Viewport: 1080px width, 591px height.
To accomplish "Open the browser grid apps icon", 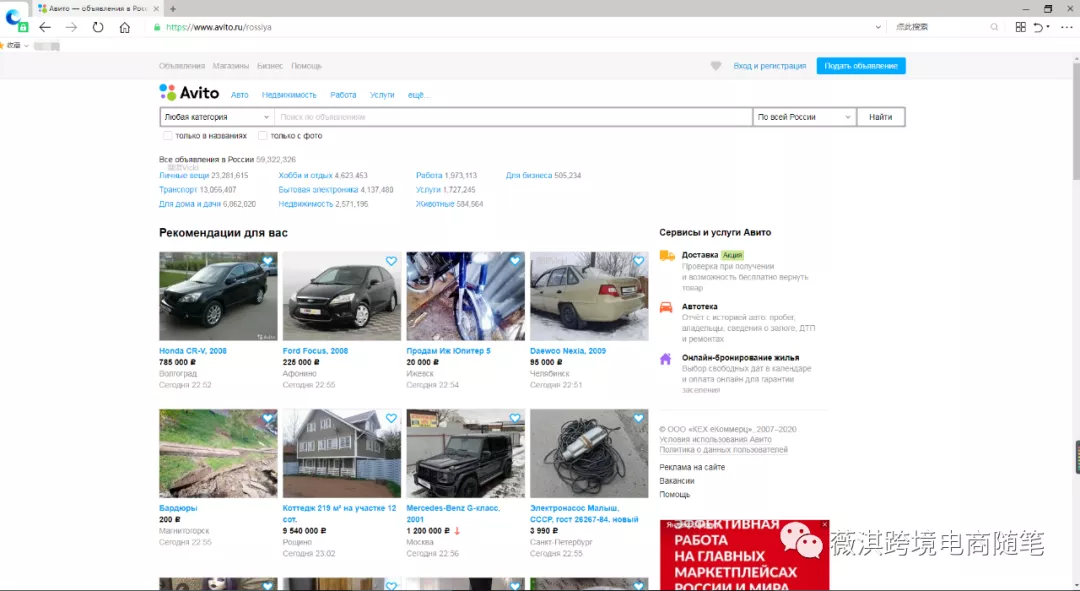I will (x=1021, y=27).
